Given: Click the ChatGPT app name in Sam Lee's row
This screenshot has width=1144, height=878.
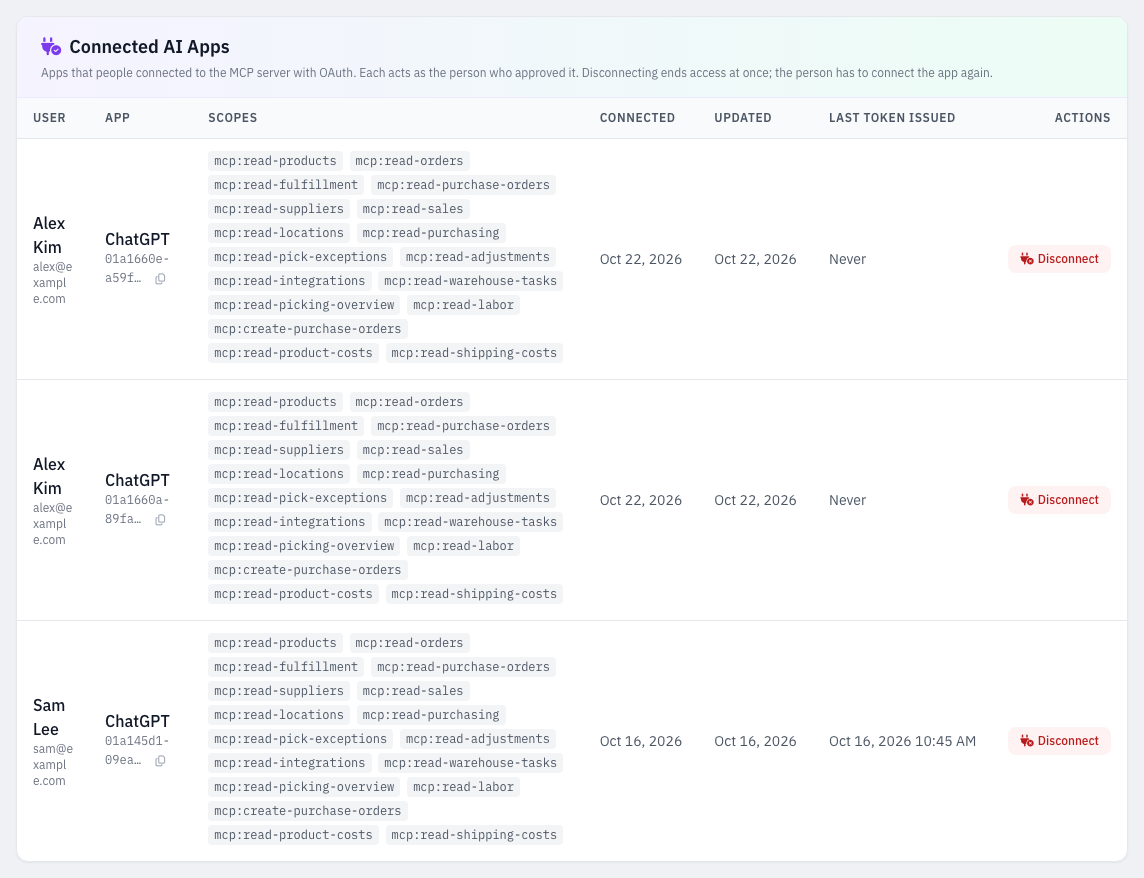Looking at the screenshot, I should coord(137,721).
